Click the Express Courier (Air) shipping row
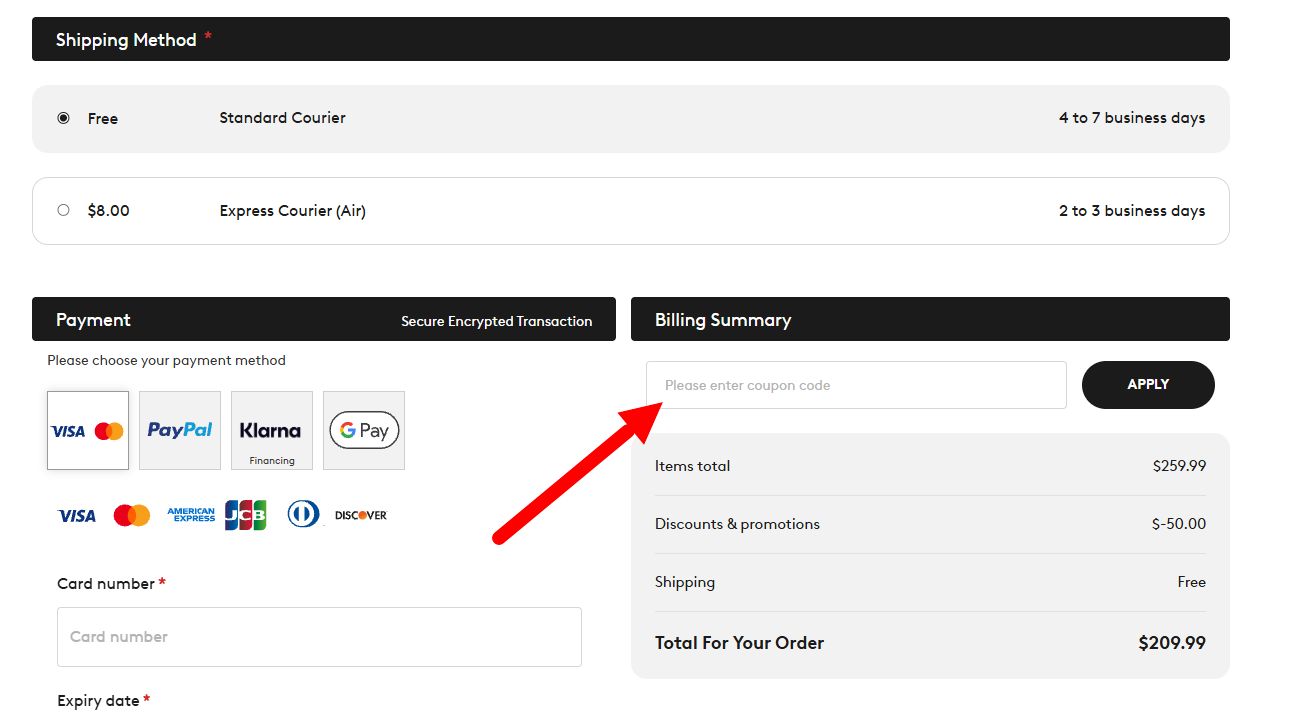Viewport: 1298px width, 723px height. coord(631,211)
